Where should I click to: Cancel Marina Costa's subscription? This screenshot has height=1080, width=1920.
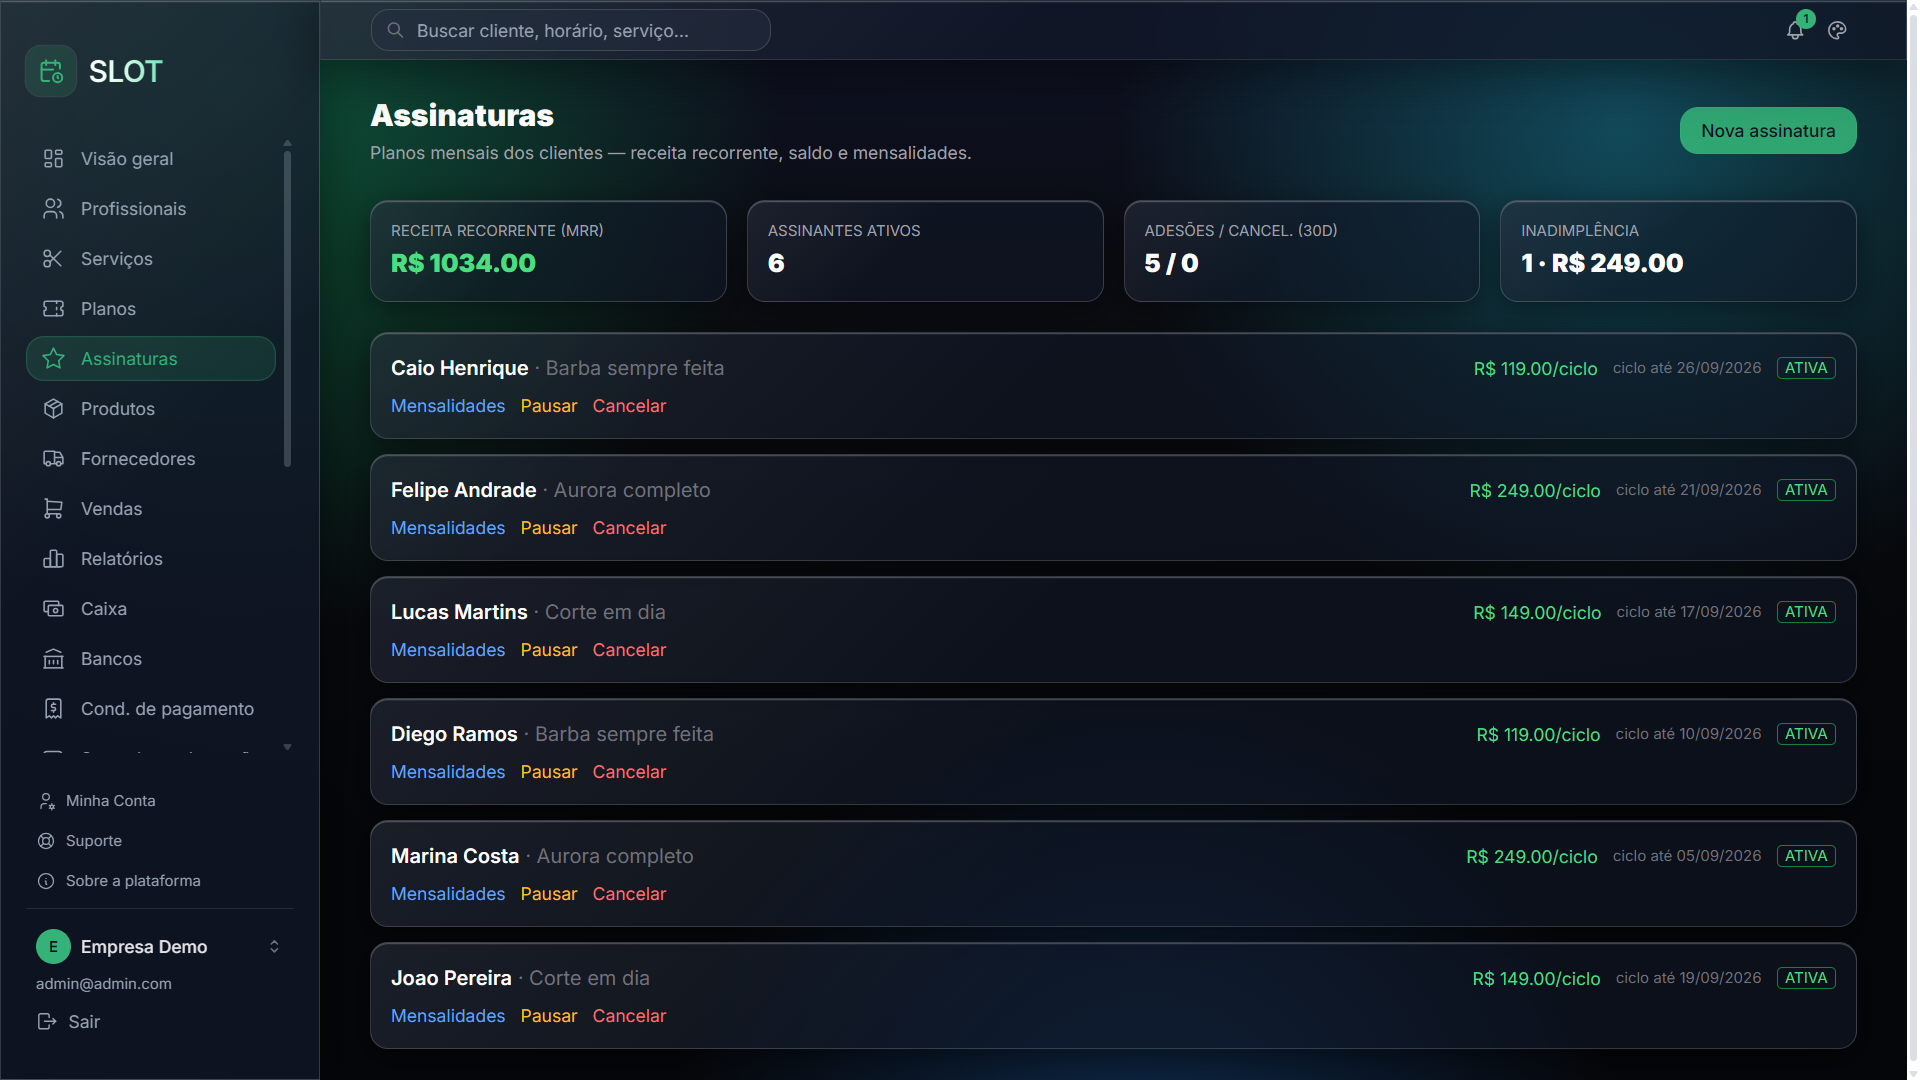point(629,894)
